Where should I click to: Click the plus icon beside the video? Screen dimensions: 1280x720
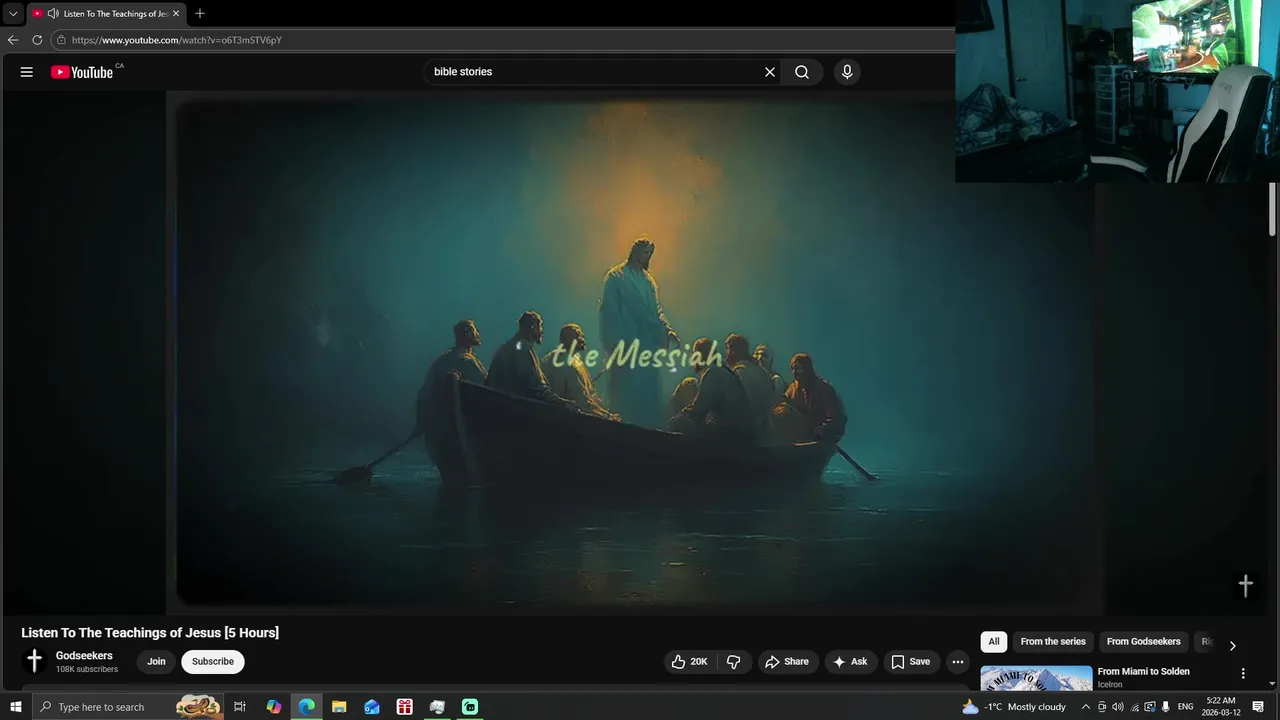pyautogui.click(x=1246, y=586)
